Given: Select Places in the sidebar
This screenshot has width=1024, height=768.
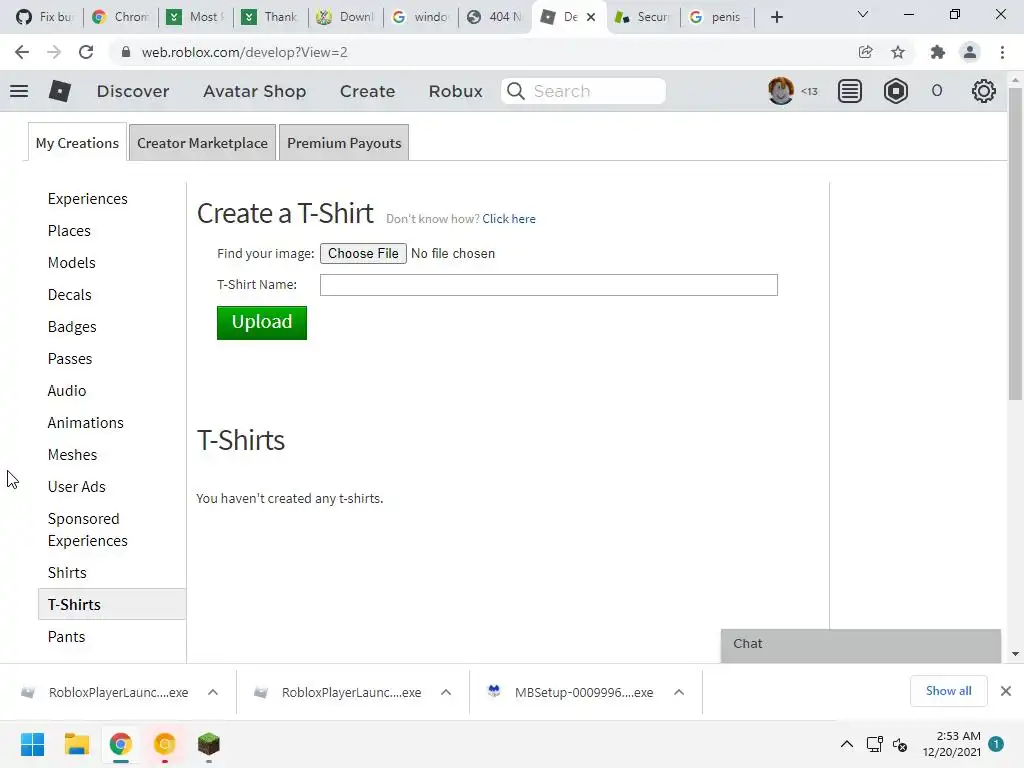Looking at the screenshot, I should point(69,231).
